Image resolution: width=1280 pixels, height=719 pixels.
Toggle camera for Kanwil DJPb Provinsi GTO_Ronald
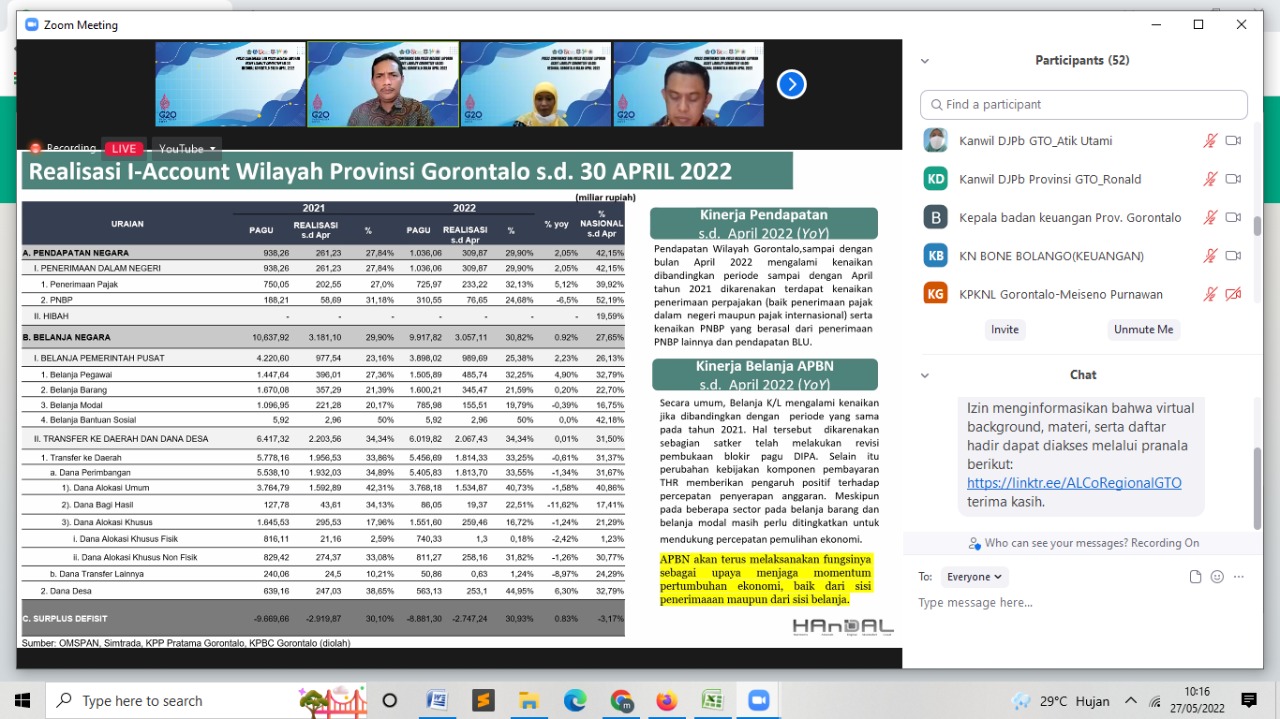(x=1234, y=178)
